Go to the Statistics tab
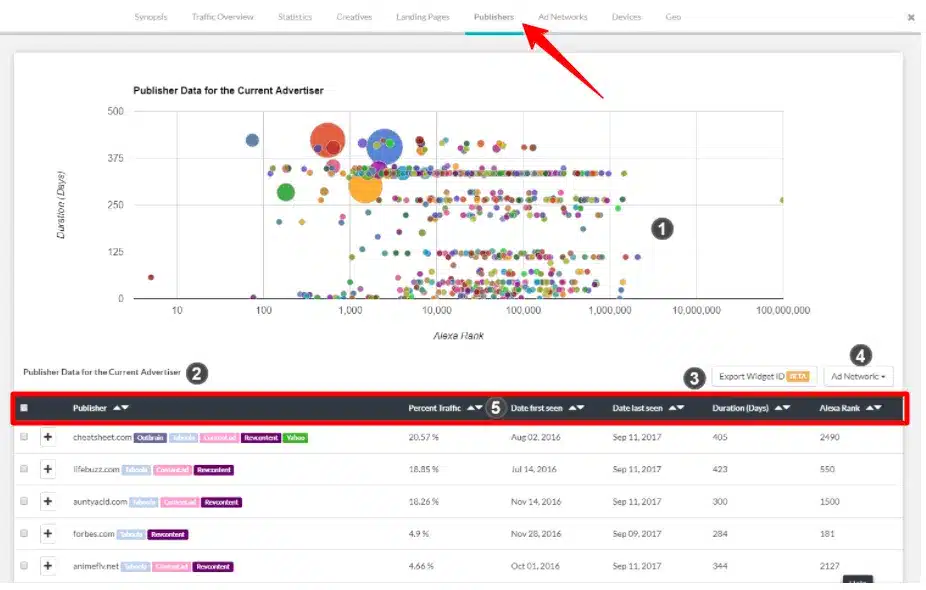 (295, 17)
